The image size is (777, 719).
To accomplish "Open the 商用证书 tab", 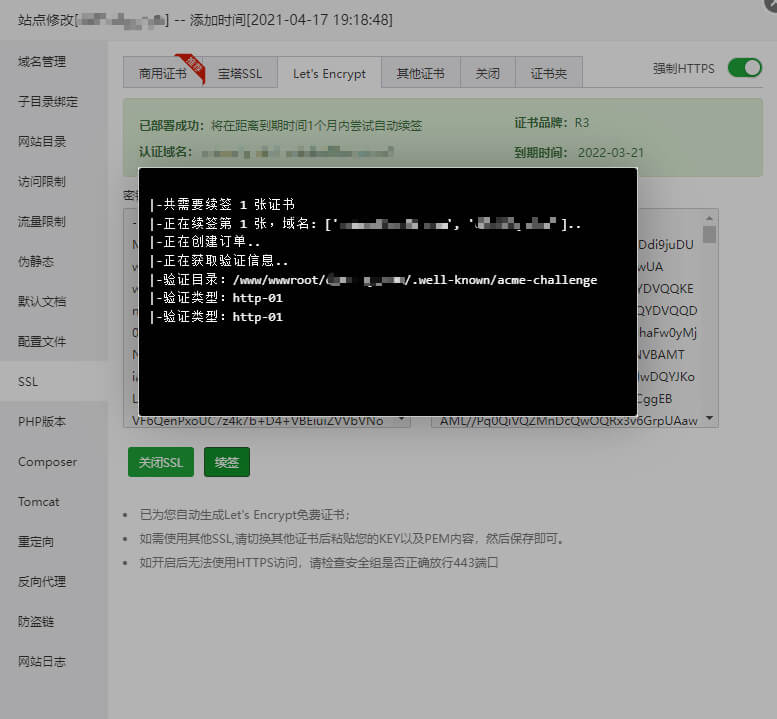I will 162,73.
